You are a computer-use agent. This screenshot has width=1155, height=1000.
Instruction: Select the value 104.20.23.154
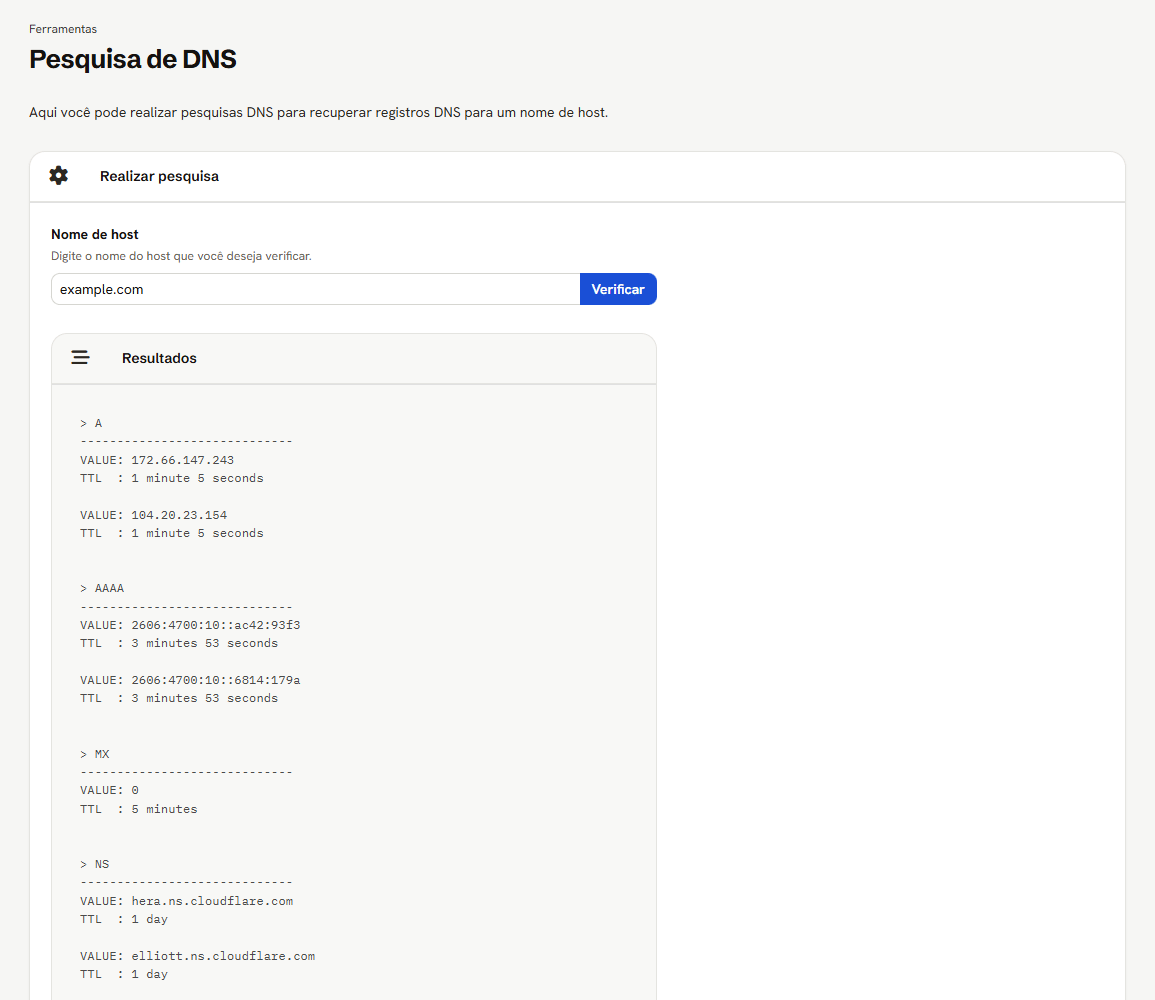[179, 515]
